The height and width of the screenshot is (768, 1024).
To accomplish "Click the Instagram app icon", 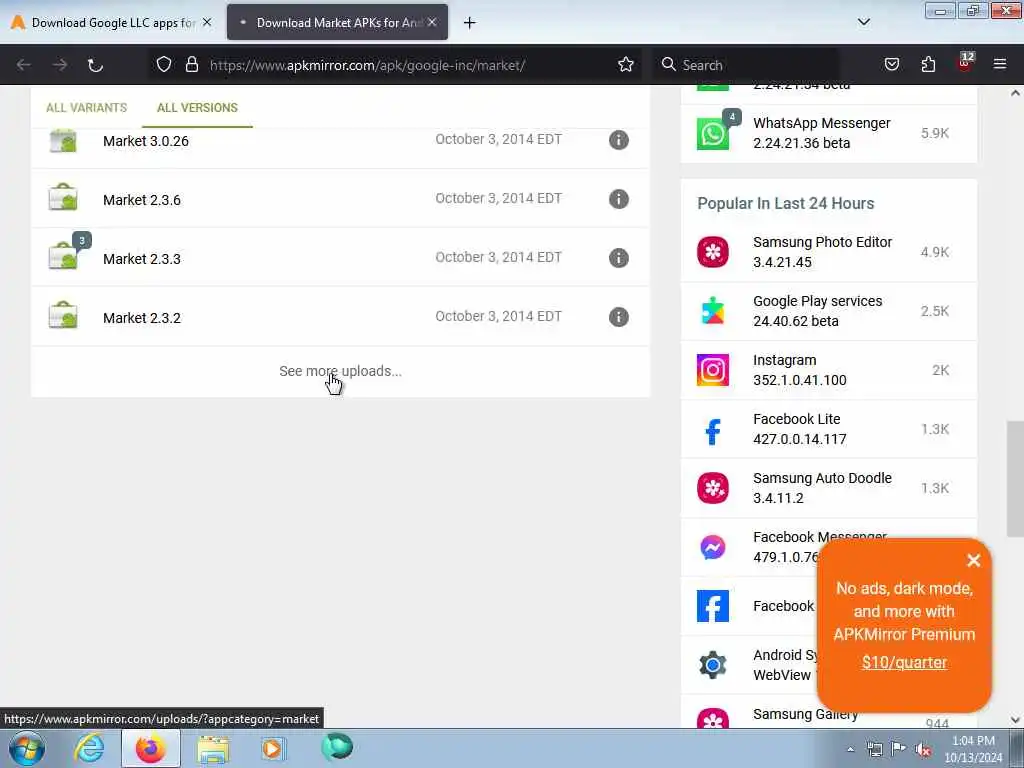I will [712, 370].
